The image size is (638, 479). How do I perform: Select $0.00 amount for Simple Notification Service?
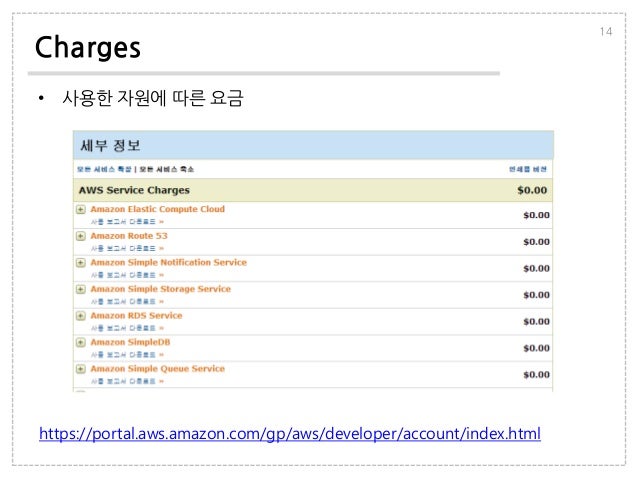[x=536, y=269]
